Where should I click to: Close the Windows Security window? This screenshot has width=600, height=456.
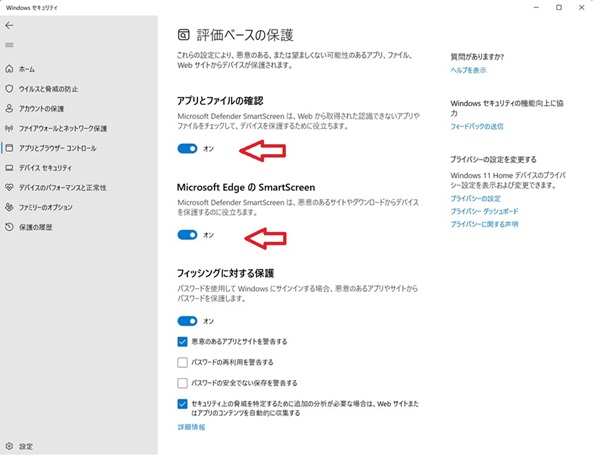pyautogui.click(x=582, y=7)
